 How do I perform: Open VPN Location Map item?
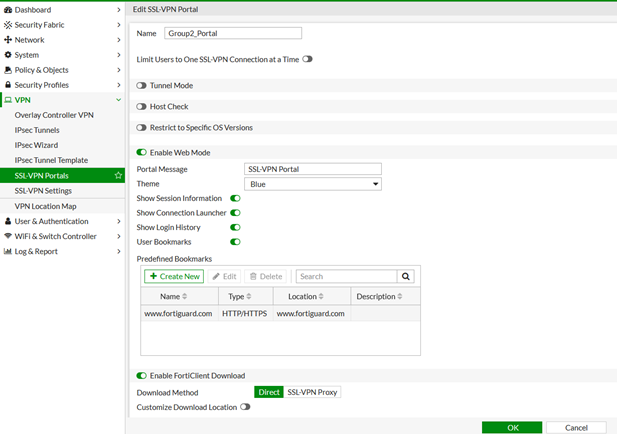[45, 206]
